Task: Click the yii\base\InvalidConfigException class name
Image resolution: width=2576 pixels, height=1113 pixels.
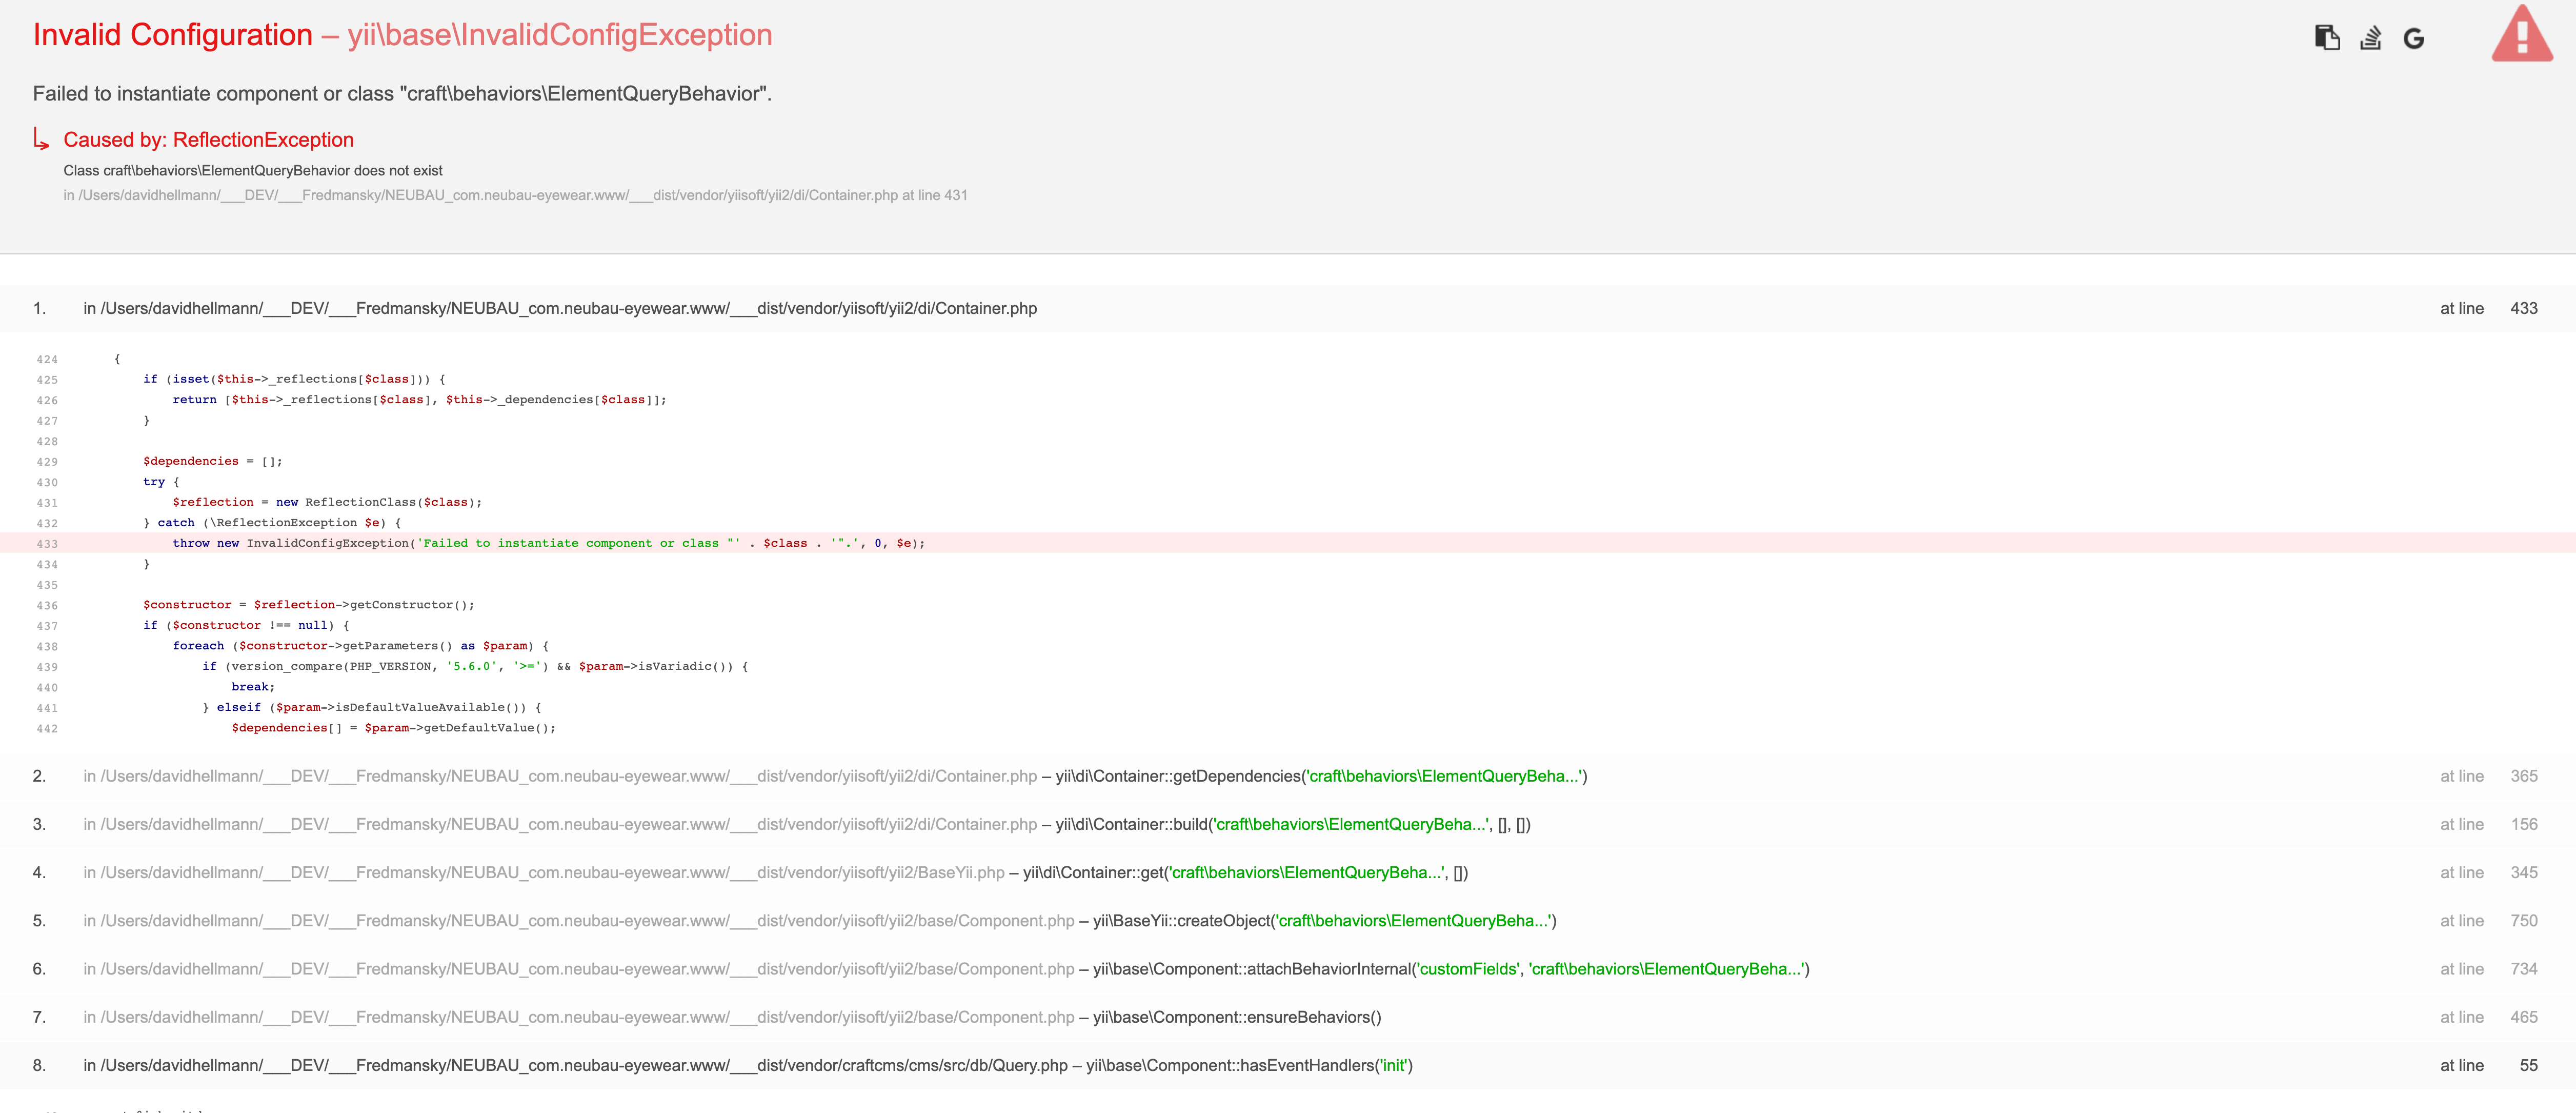Action: [x=558, y=34]
